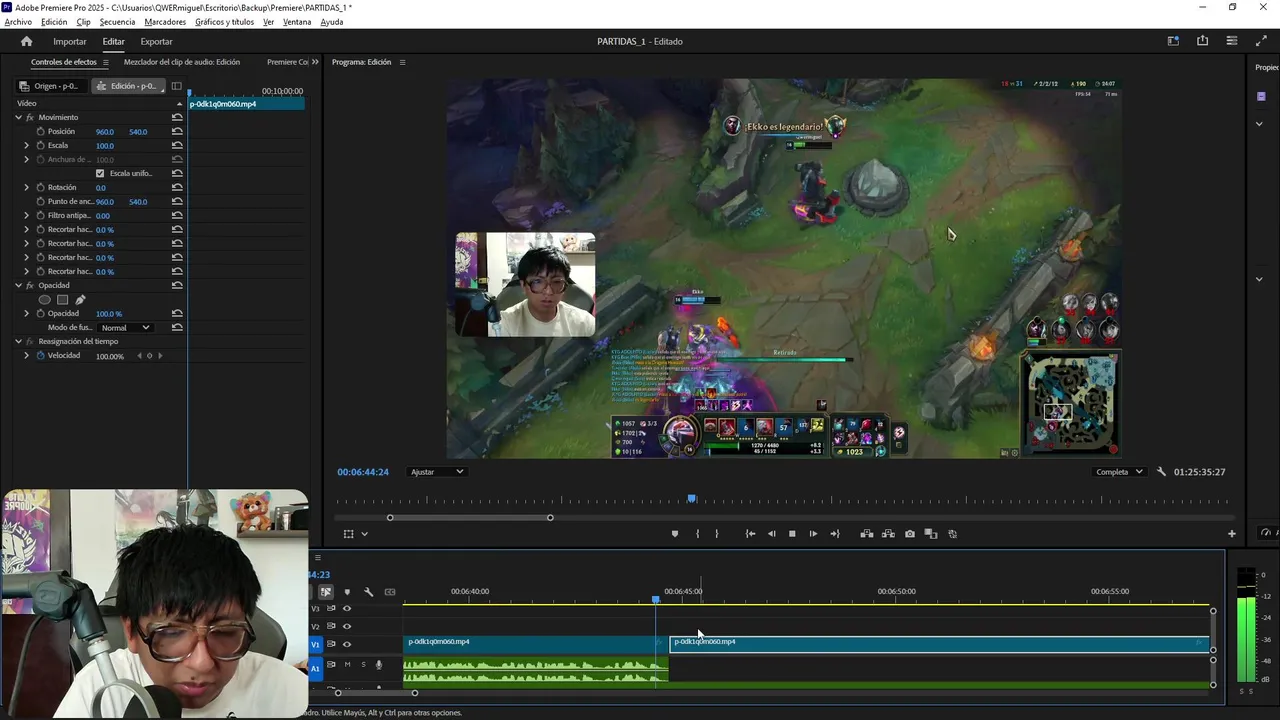Add keyframe for Velocidad
Screen dimensions: 1280x720
point(149,356)
